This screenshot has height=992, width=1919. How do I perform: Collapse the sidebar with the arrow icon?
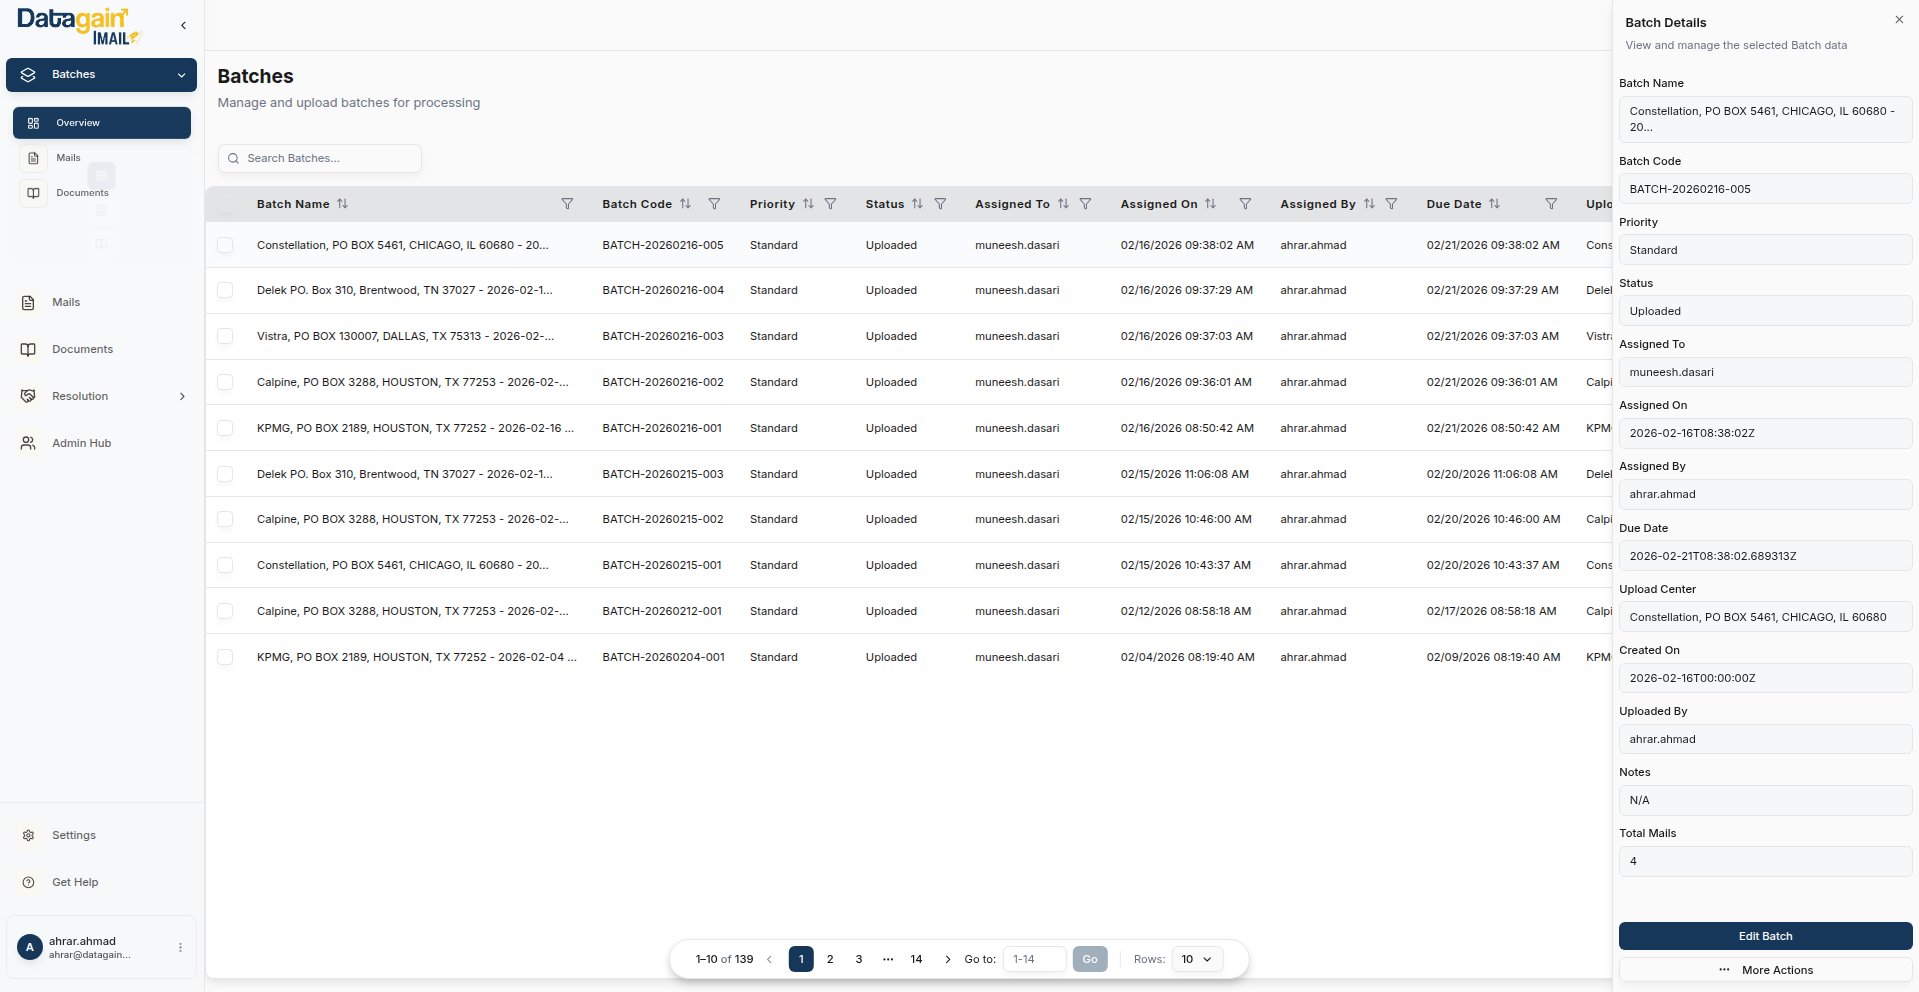click(x=183, y=25)
